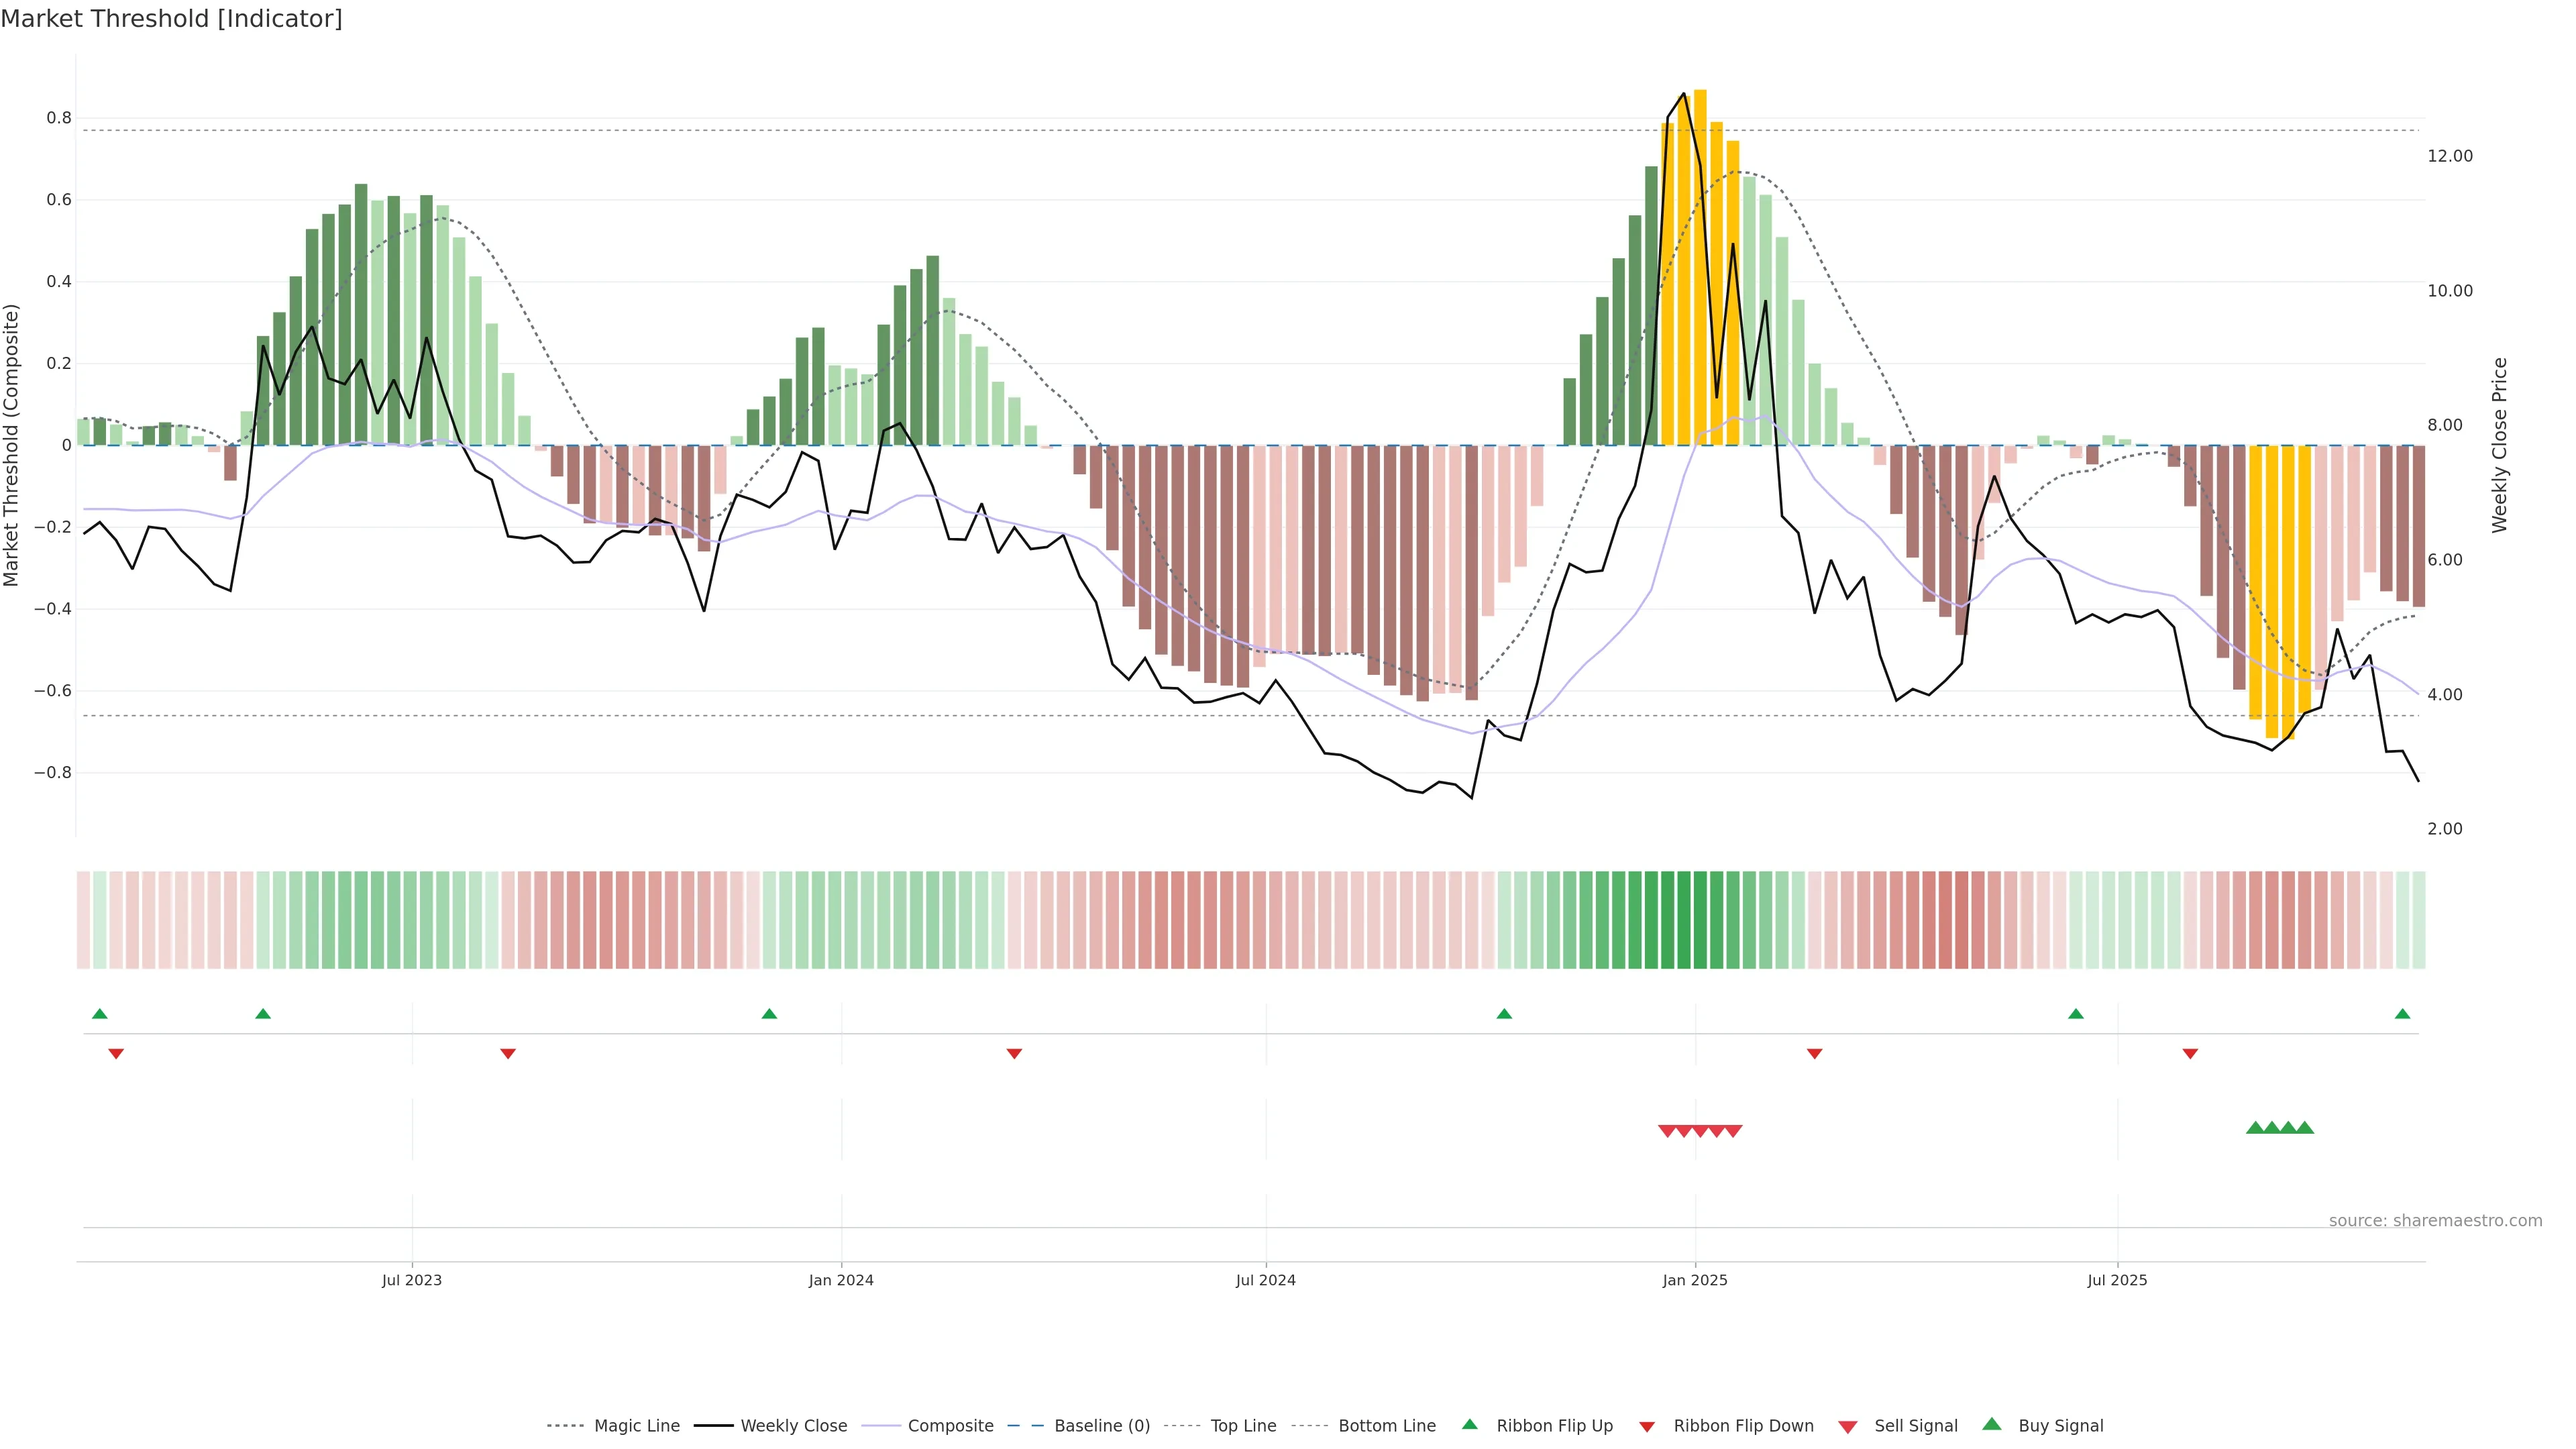Click the Market Threshold [Indicator] title
This screenshot has width=2576, height=1449.
tap(171, 19)
